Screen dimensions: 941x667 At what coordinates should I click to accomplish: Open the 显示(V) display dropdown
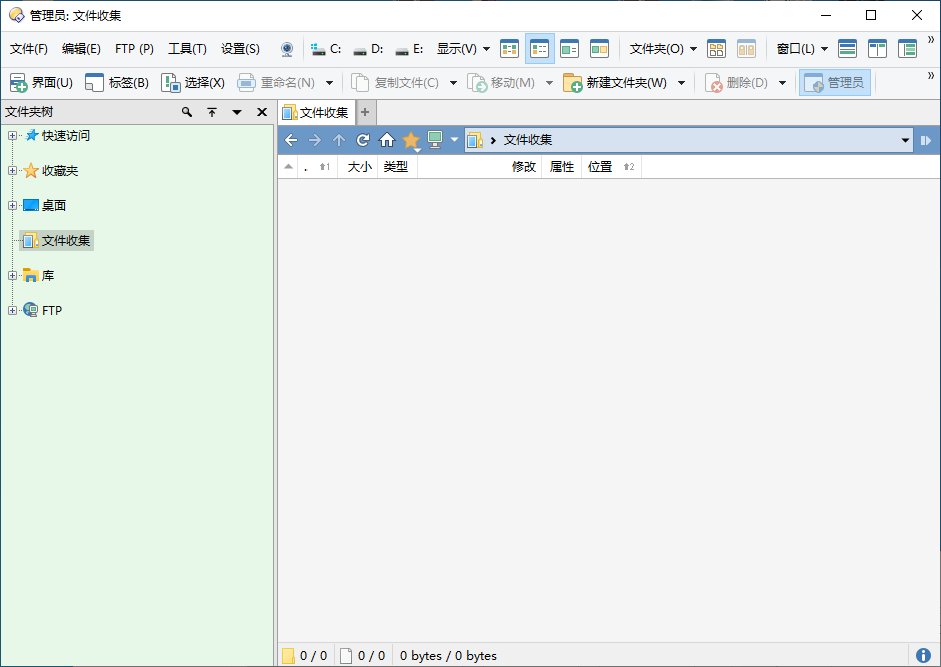click(x=457, y=48)
